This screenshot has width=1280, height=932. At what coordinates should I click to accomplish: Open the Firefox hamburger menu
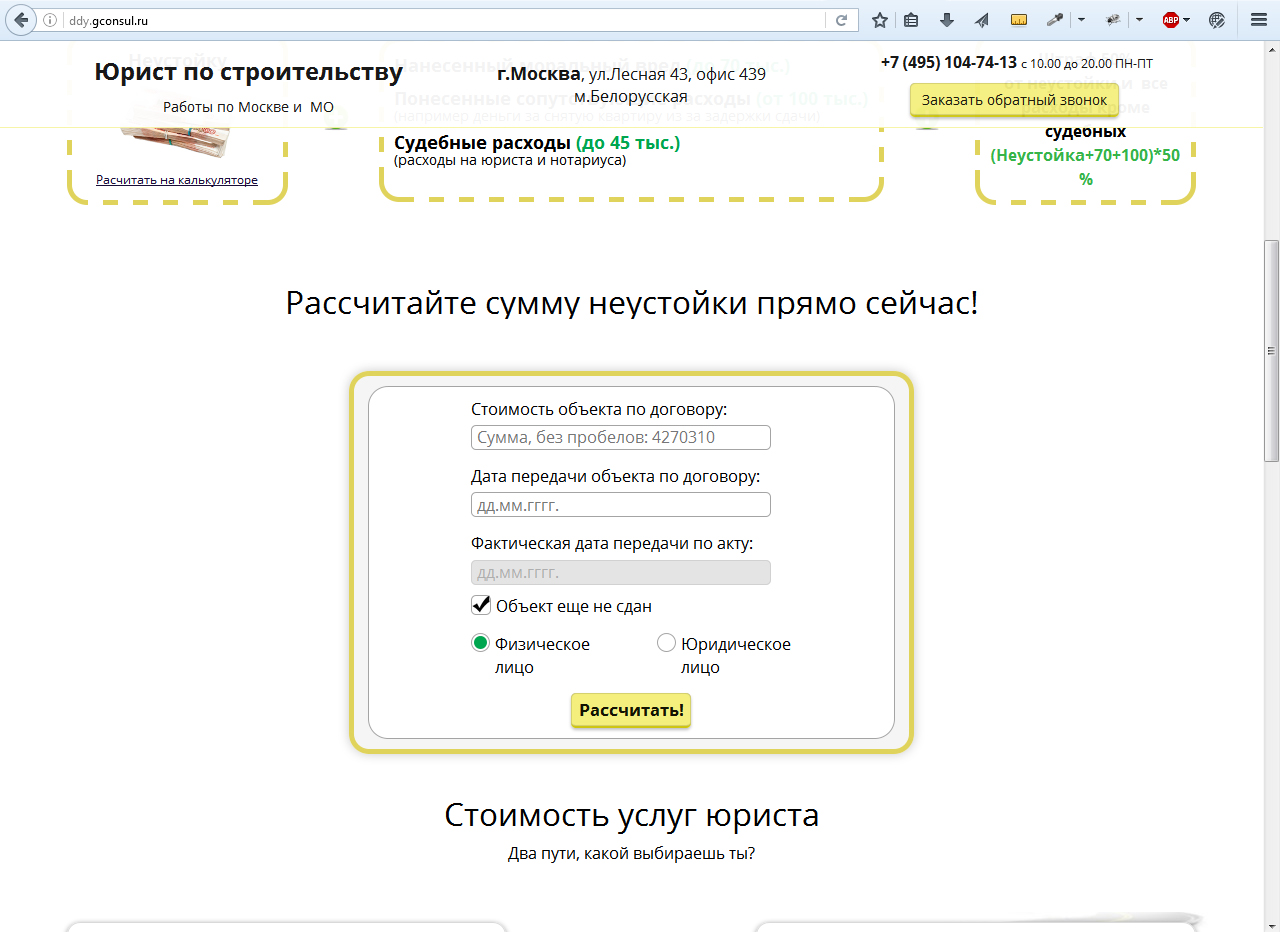(1259, 20)
